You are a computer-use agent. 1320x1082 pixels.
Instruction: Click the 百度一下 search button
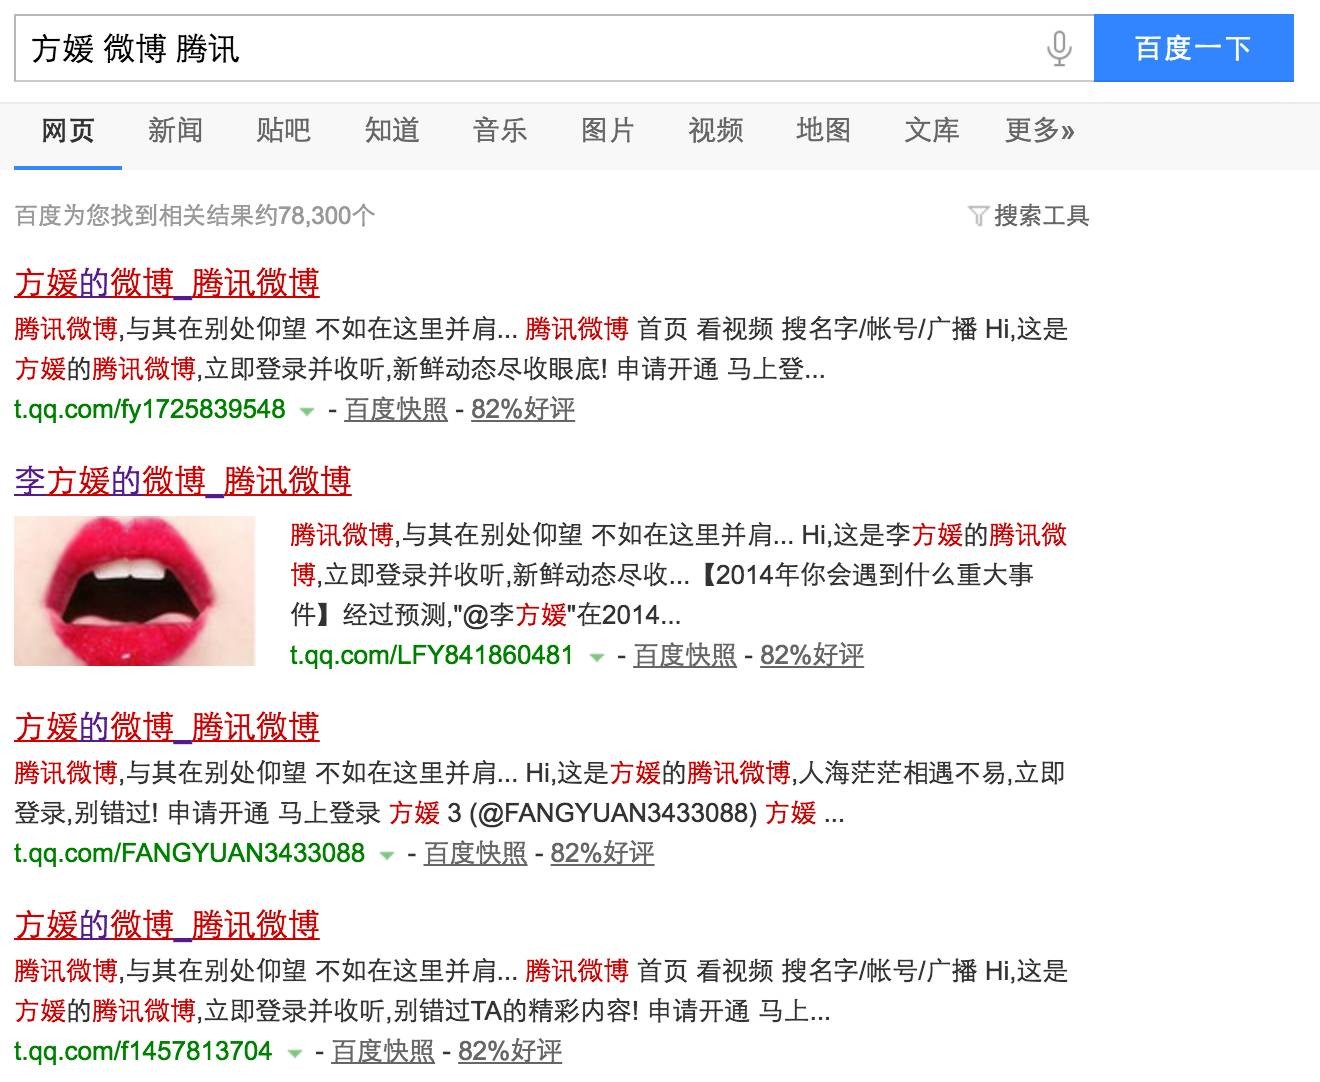coord(1193,48)
